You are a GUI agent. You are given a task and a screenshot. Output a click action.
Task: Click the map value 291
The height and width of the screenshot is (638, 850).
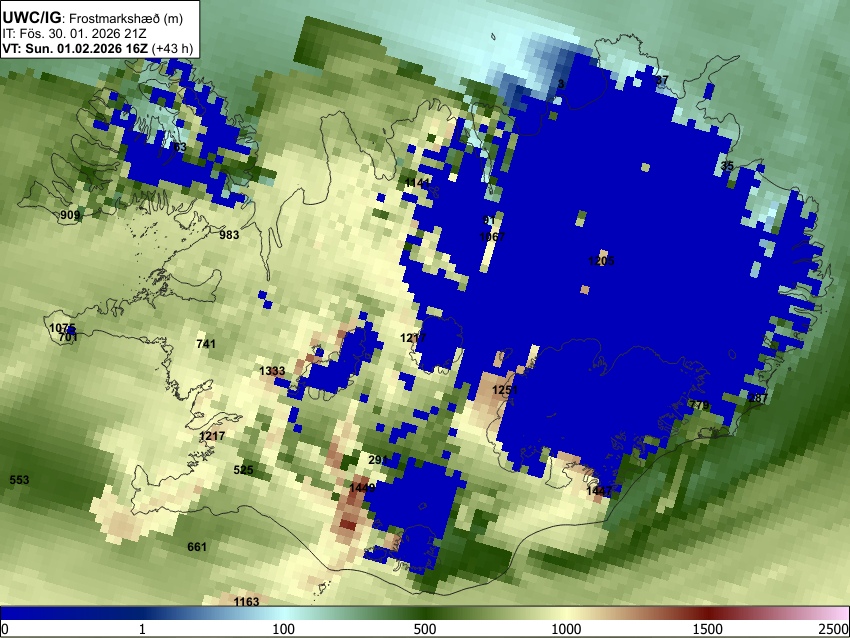[x=378, y=460]
